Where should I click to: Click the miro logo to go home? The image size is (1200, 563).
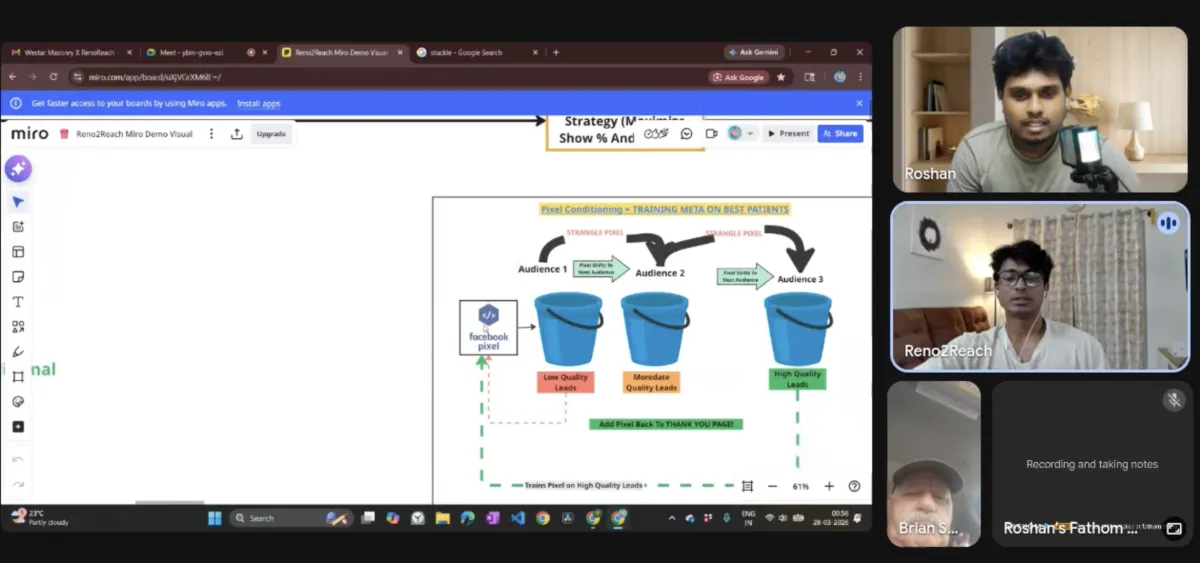click(x=30, y=134)
